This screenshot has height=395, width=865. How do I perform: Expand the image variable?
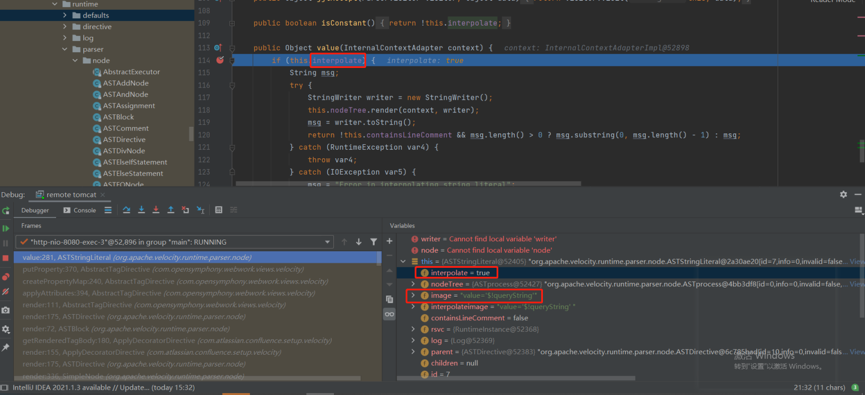tap(413, 295)
